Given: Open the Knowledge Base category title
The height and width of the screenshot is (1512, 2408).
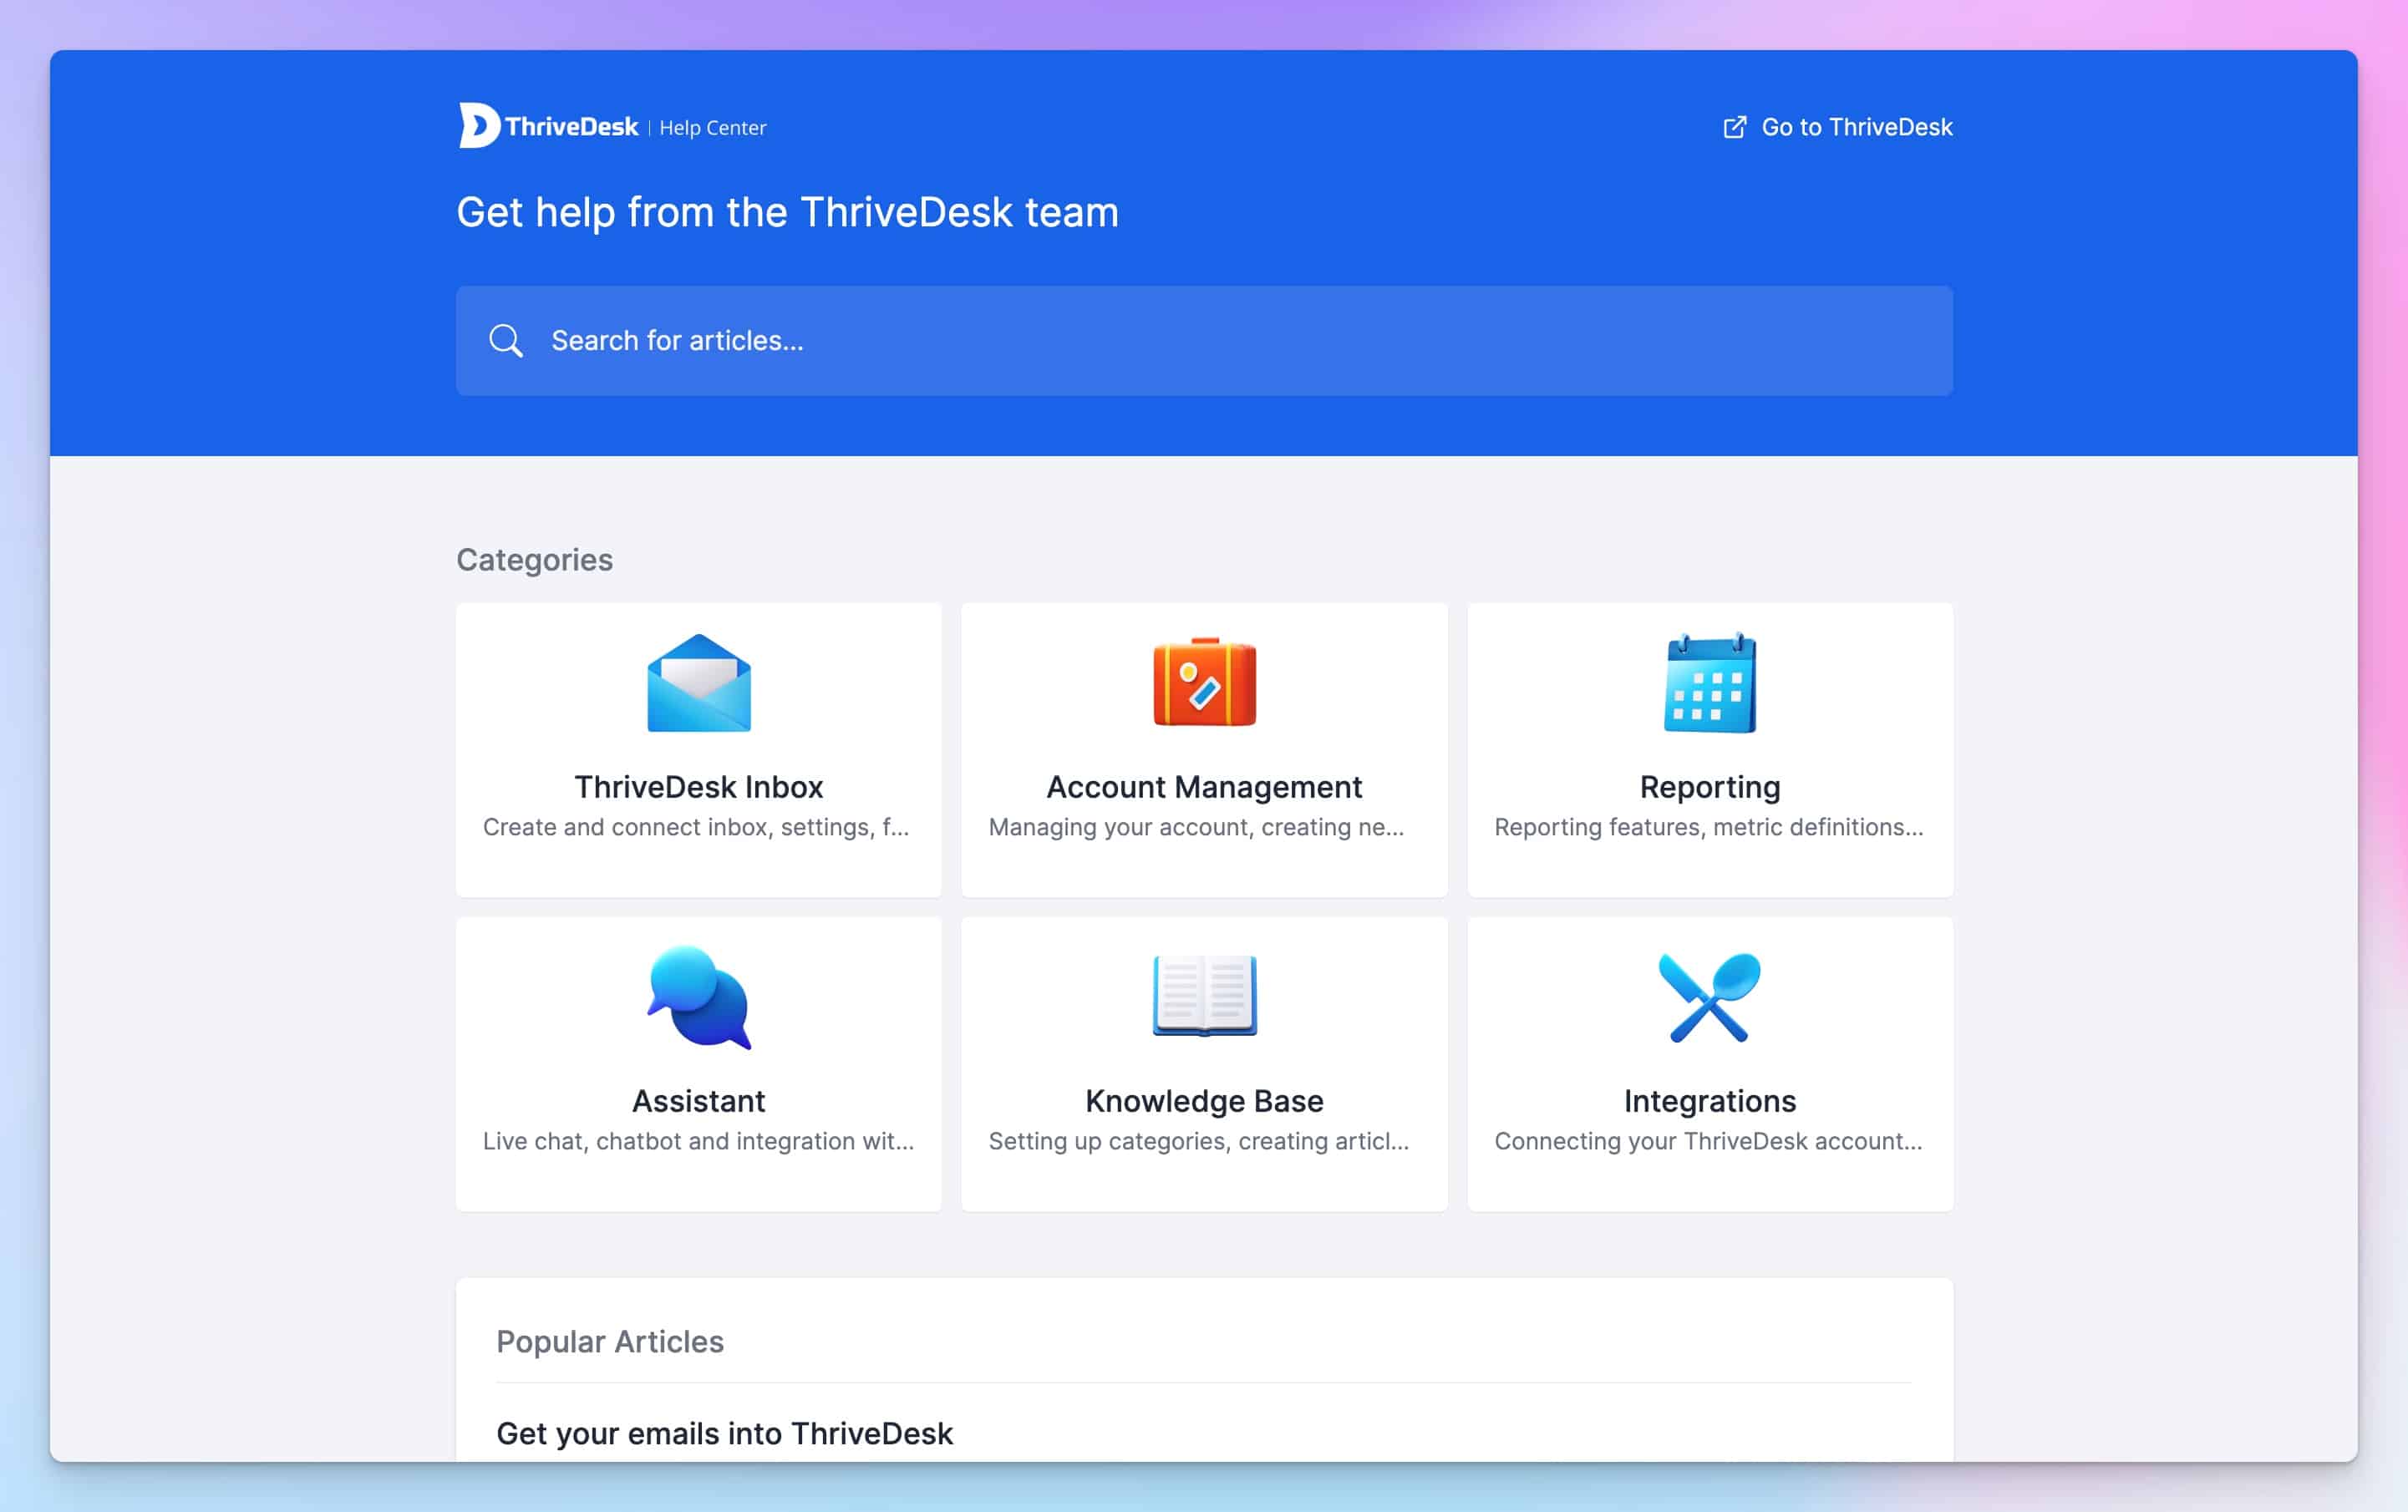Looking at the screenshot, I should pos(1204,1101).
